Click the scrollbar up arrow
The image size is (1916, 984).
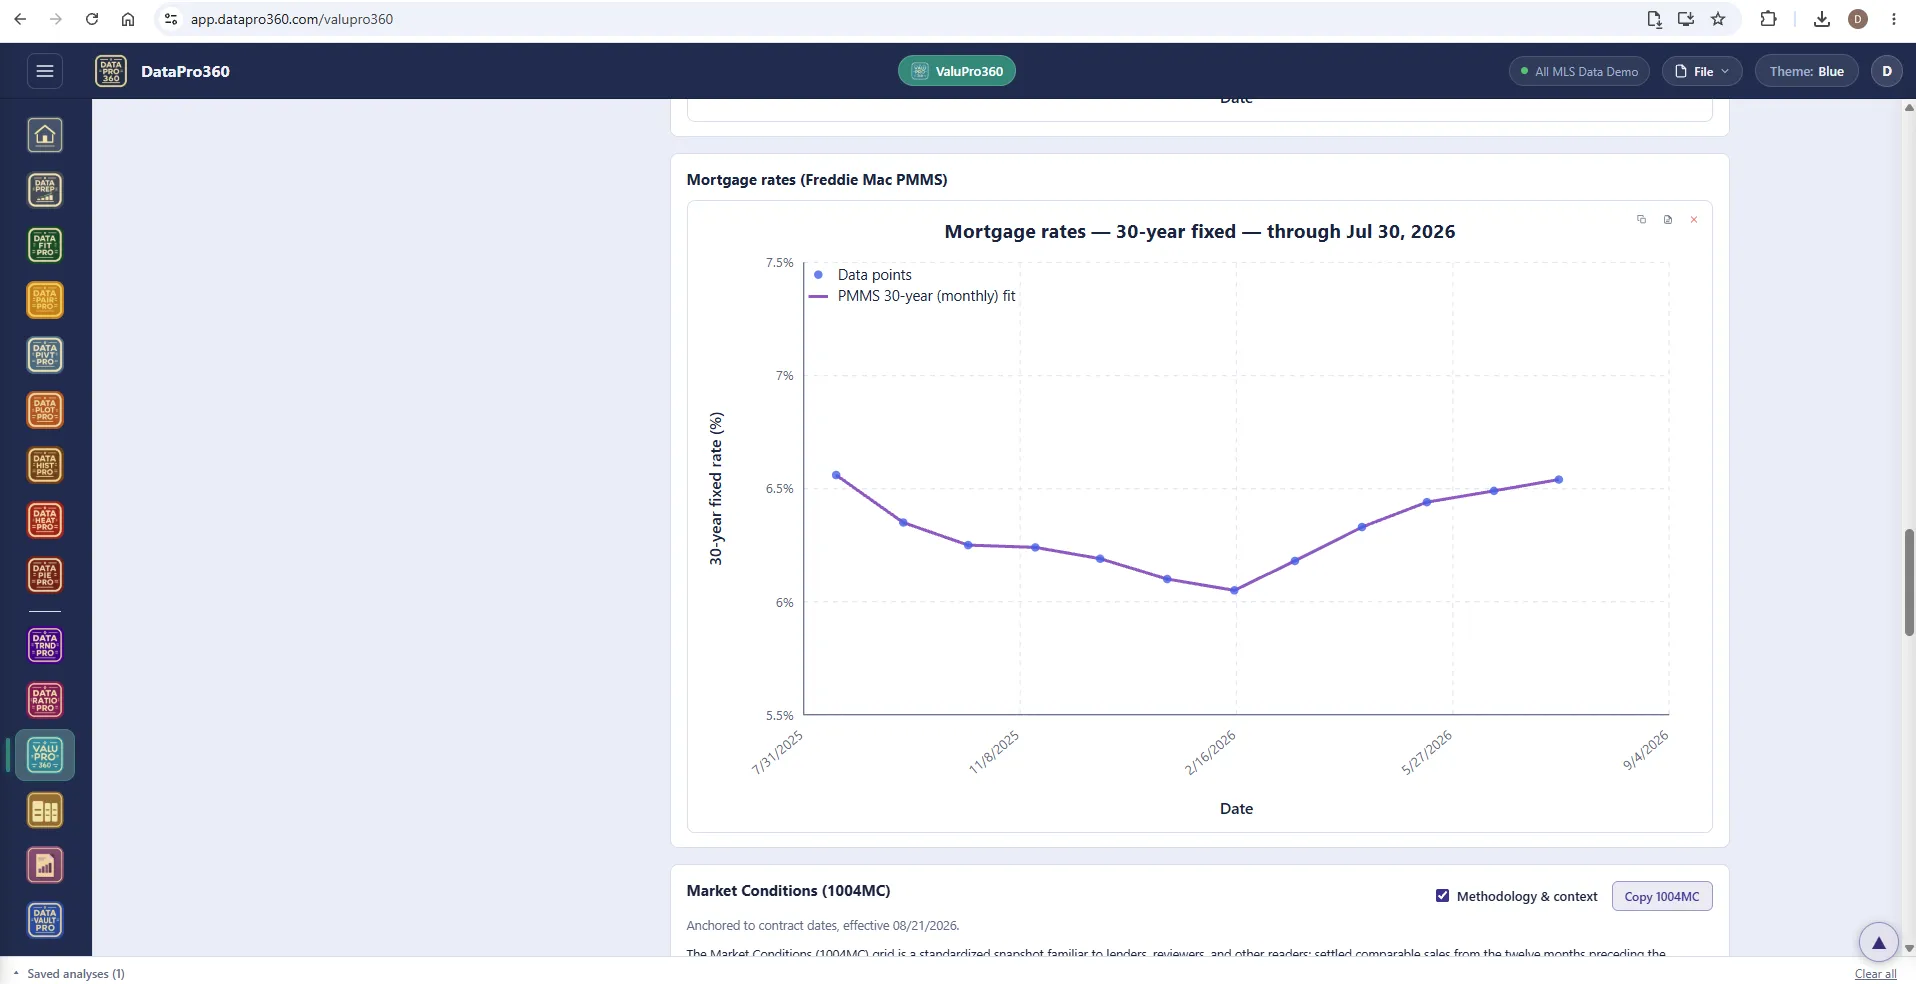point(1909,106)
